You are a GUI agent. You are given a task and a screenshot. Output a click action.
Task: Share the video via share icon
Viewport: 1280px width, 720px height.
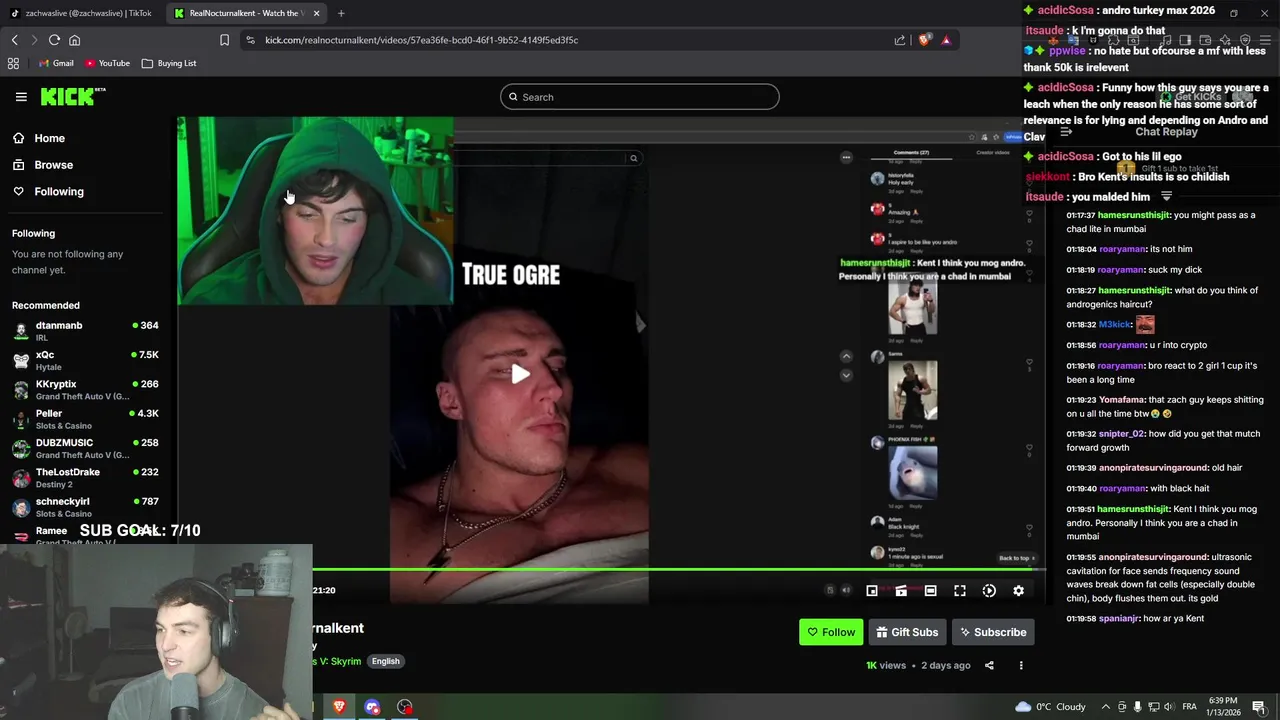pos(989,665)
